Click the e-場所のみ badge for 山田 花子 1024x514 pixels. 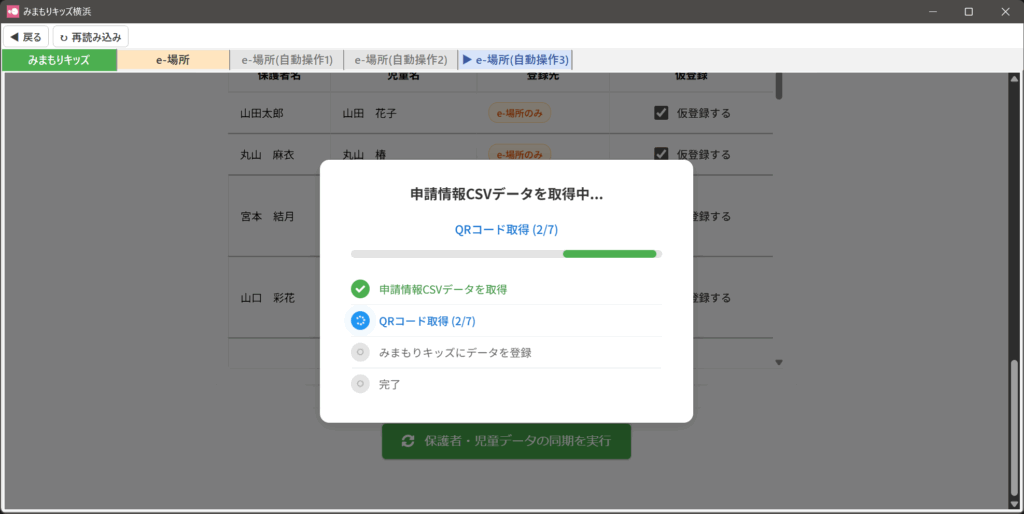[519, 113]
